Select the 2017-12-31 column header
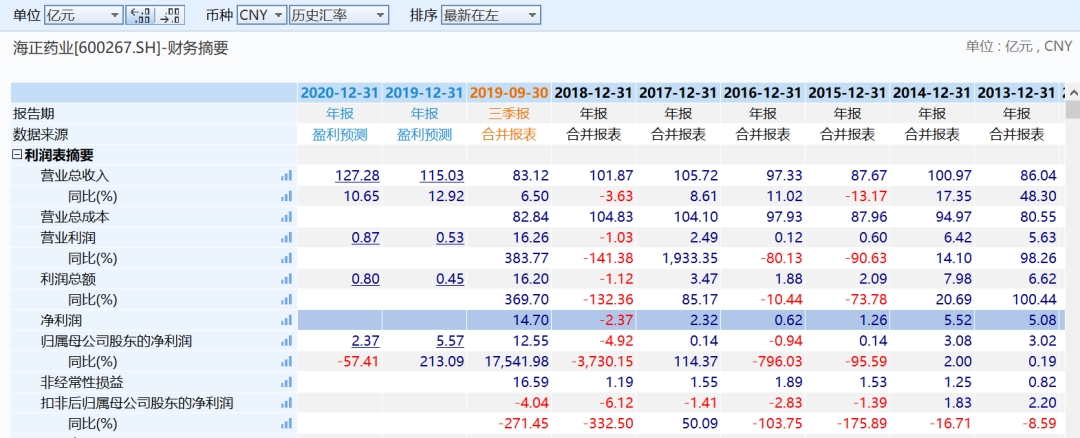Image resolution: width=1080 pixels, height=438 pixels. 678,92
